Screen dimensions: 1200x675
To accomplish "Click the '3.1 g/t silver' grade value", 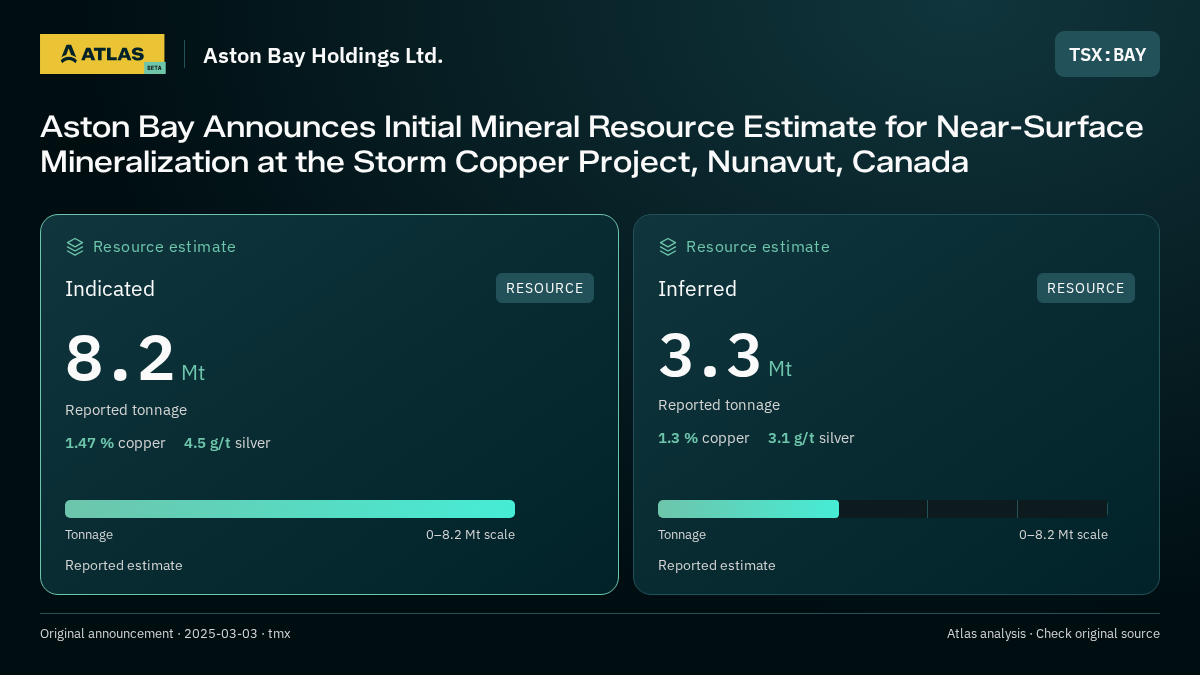I will [x=811, y=438].
